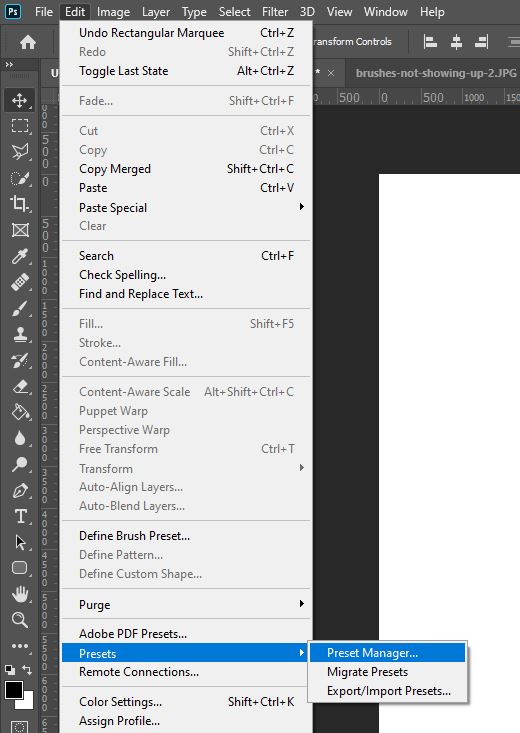Open the Type menu
Screen dimensions: 520x733
[194, 11]
